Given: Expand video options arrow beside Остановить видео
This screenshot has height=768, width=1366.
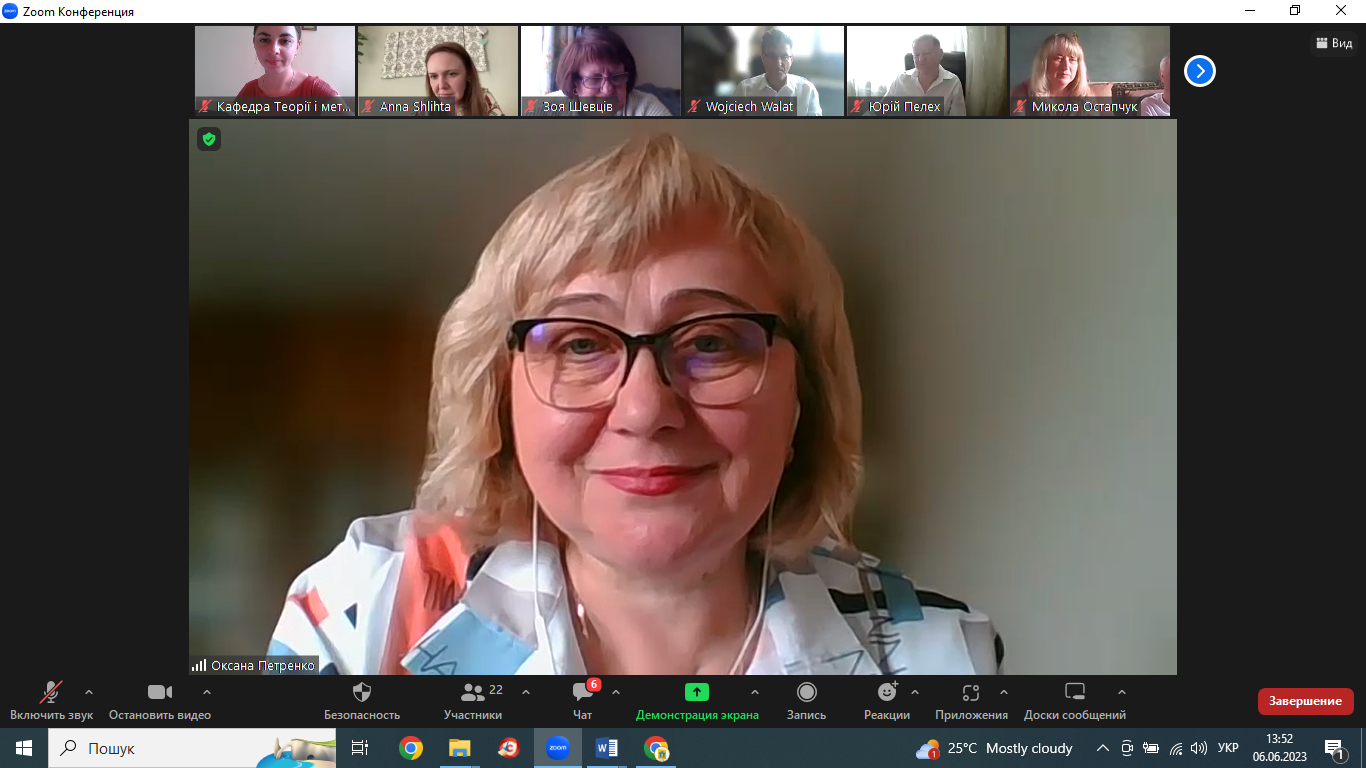Looking at the screenshot, I should click(207, 692).
